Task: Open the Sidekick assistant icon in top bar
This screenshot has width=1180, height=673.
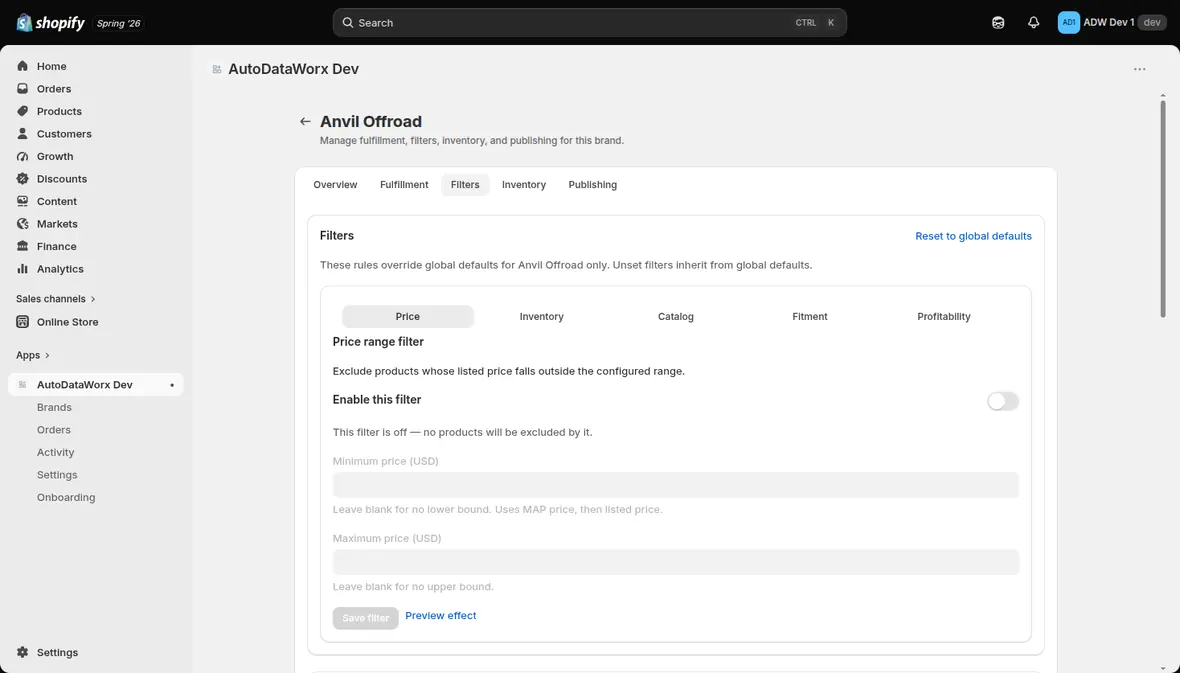Action: (998, 23)
